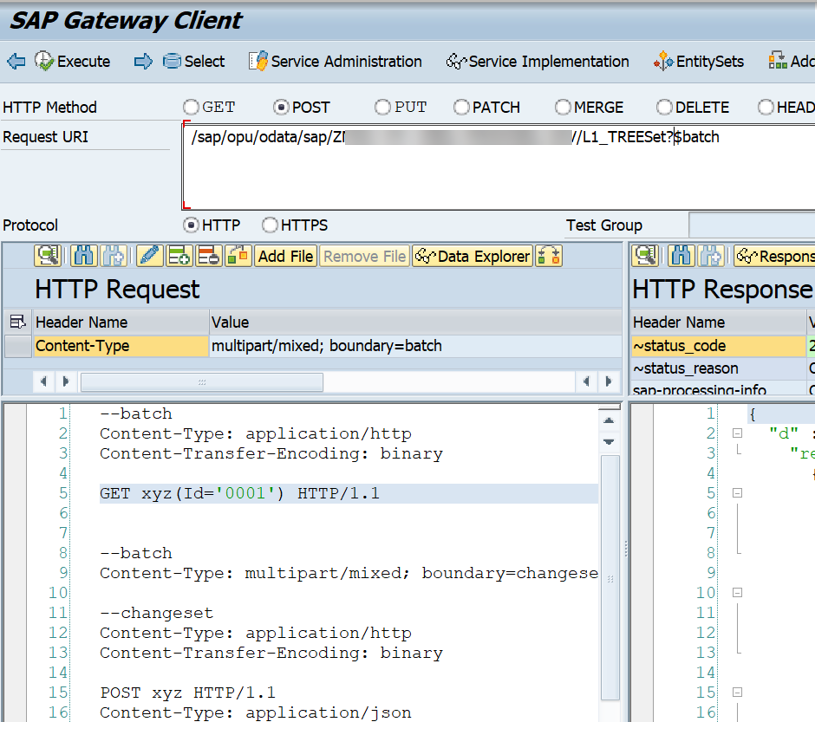Click the back arrow icon
817x737 pixels.
(16, 62)
